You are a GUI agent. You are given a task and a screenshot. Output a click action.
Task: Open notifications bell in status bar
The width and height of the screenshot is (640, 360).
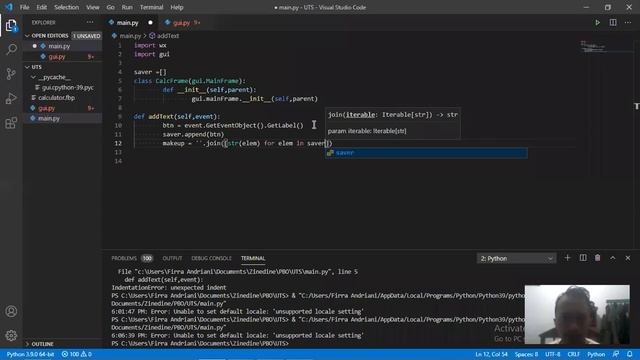click(x=630, y=354)
